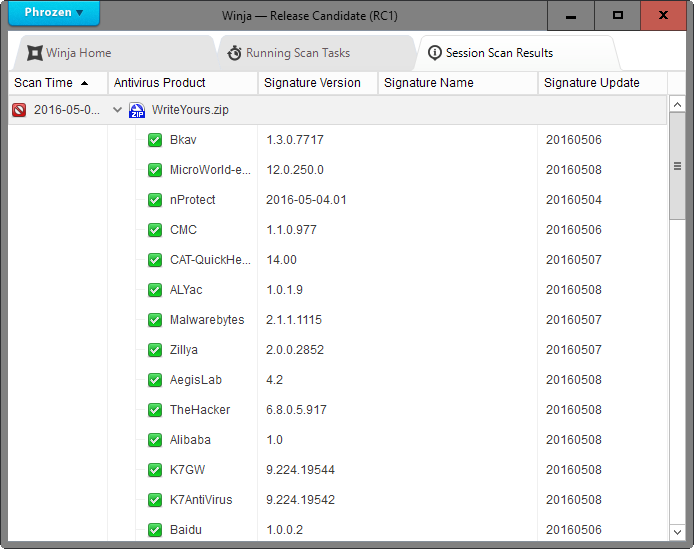Click the green check icon for MicroWorld-e...
694x549 pixels.
coord(155,170)
